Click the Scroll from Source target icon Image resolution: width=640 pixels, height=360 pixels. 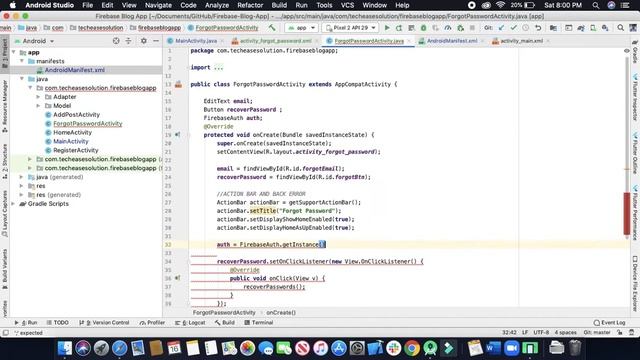click(116, 41)
